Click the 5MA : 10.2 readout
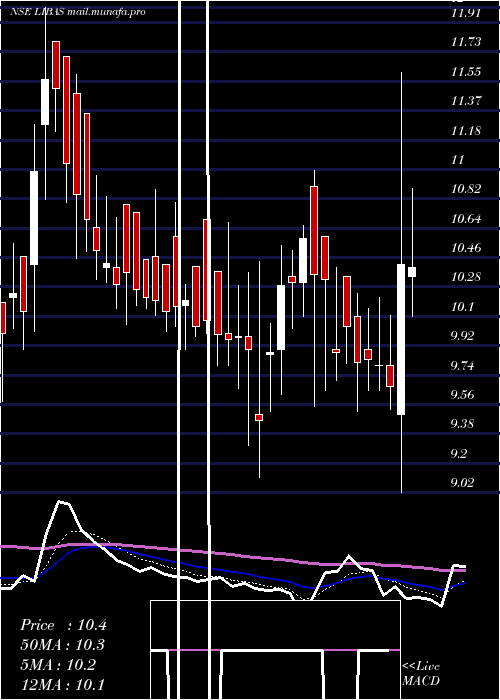Viewport: 500px width, 700px height. pyautogui.click(x=58, y=665)
